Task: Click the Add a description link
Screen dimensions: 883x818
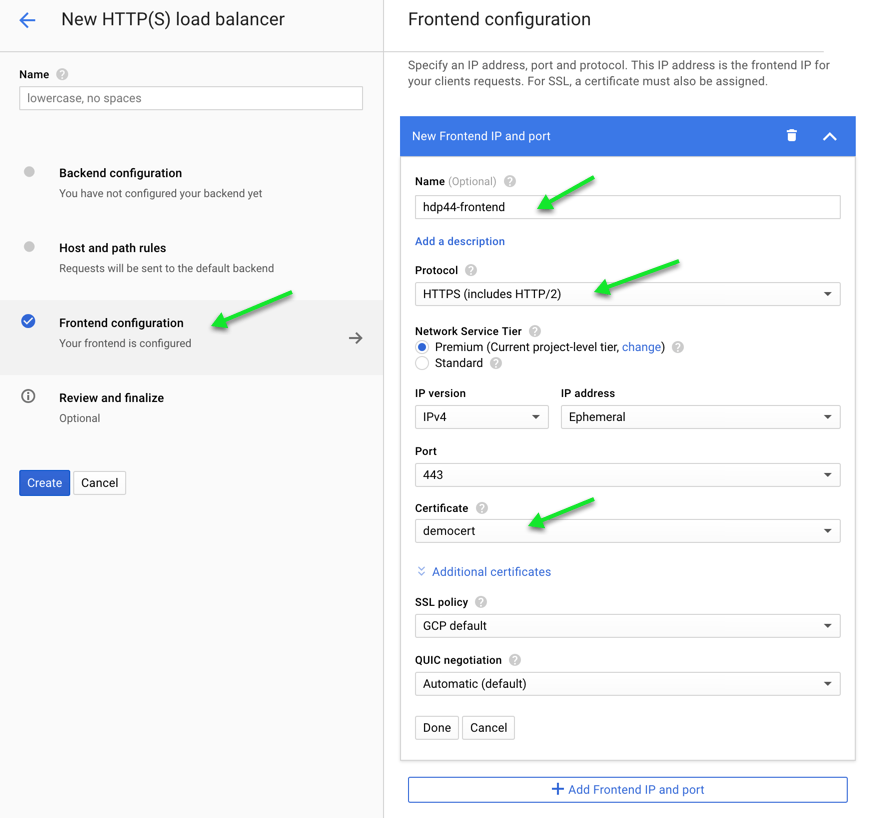Action: 460,241
